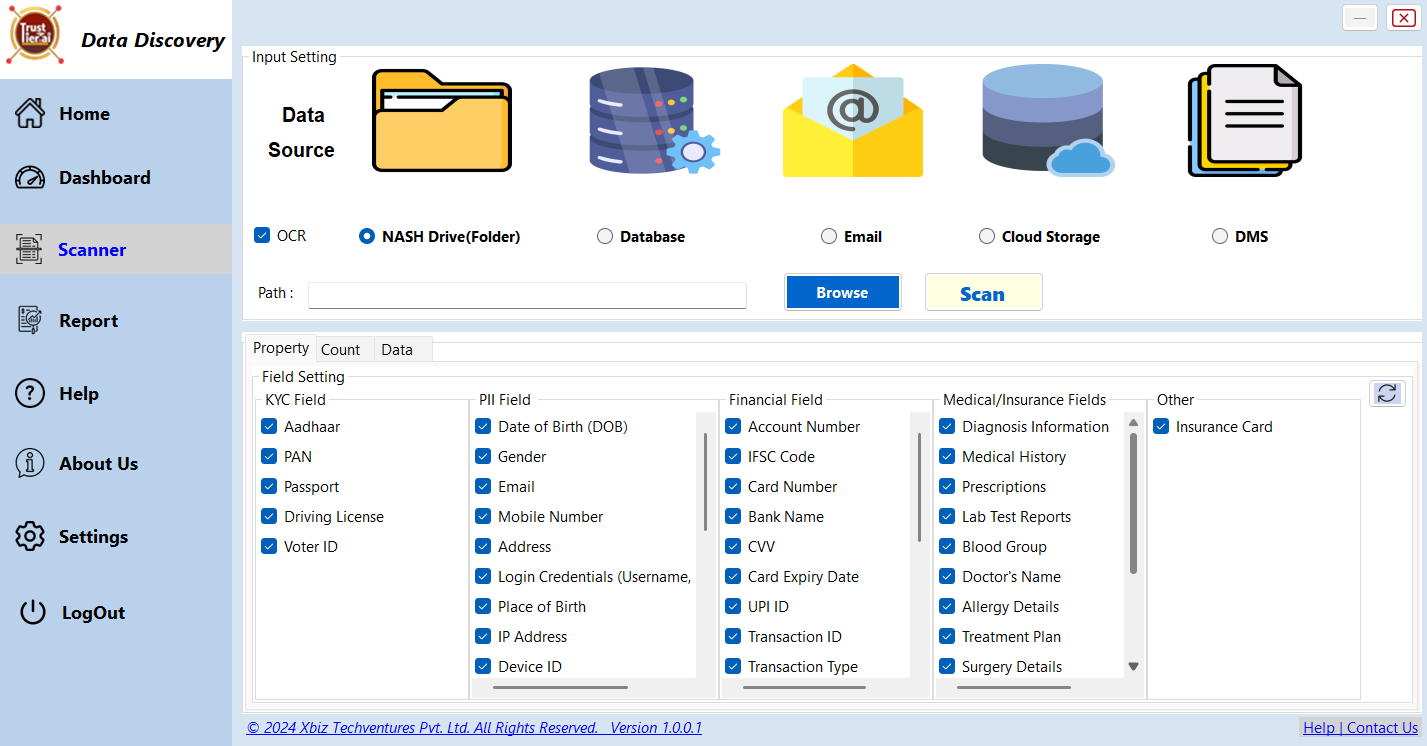Click the DMS documents icon
This screenshot has height=746, width=1427.
click(x=1245, y=122)
